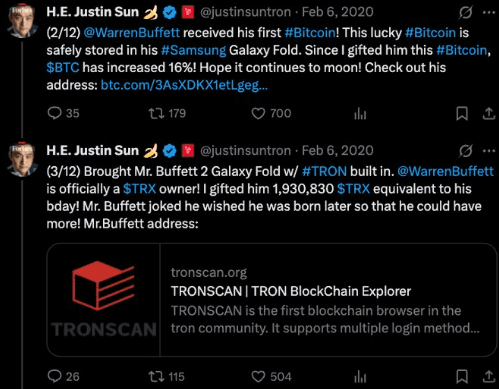Open the Grok icon on first tweet

pos(465,13)
